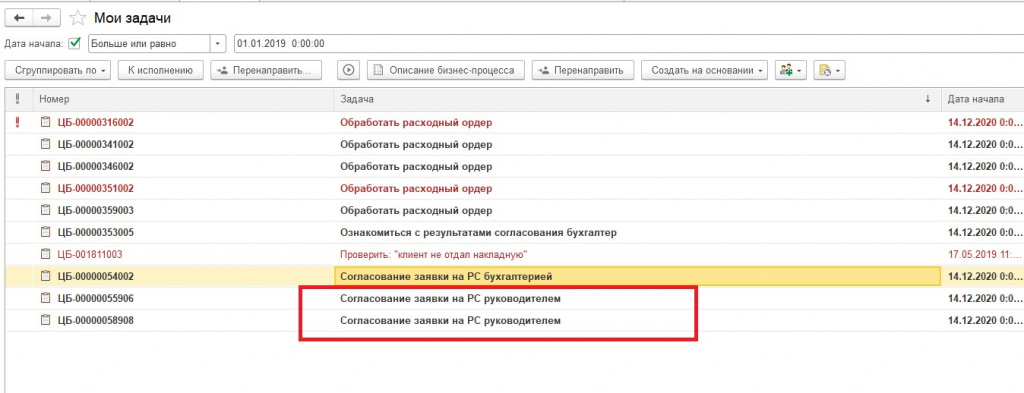Open task Согласование заявки на РС бухгалтерией

(446, 276)
